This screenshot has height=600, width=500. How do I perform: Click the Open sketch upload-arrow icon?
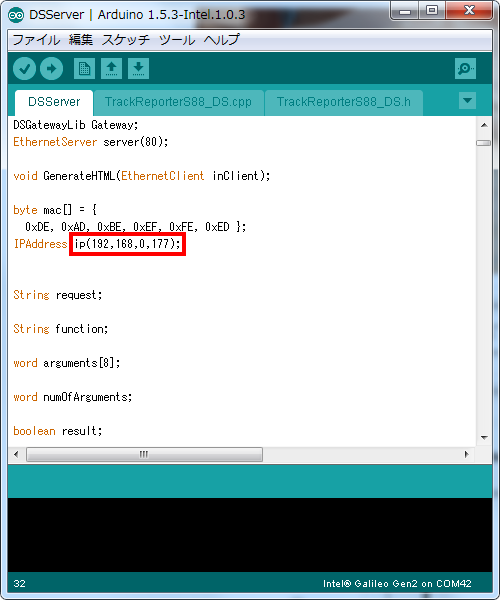111,69
